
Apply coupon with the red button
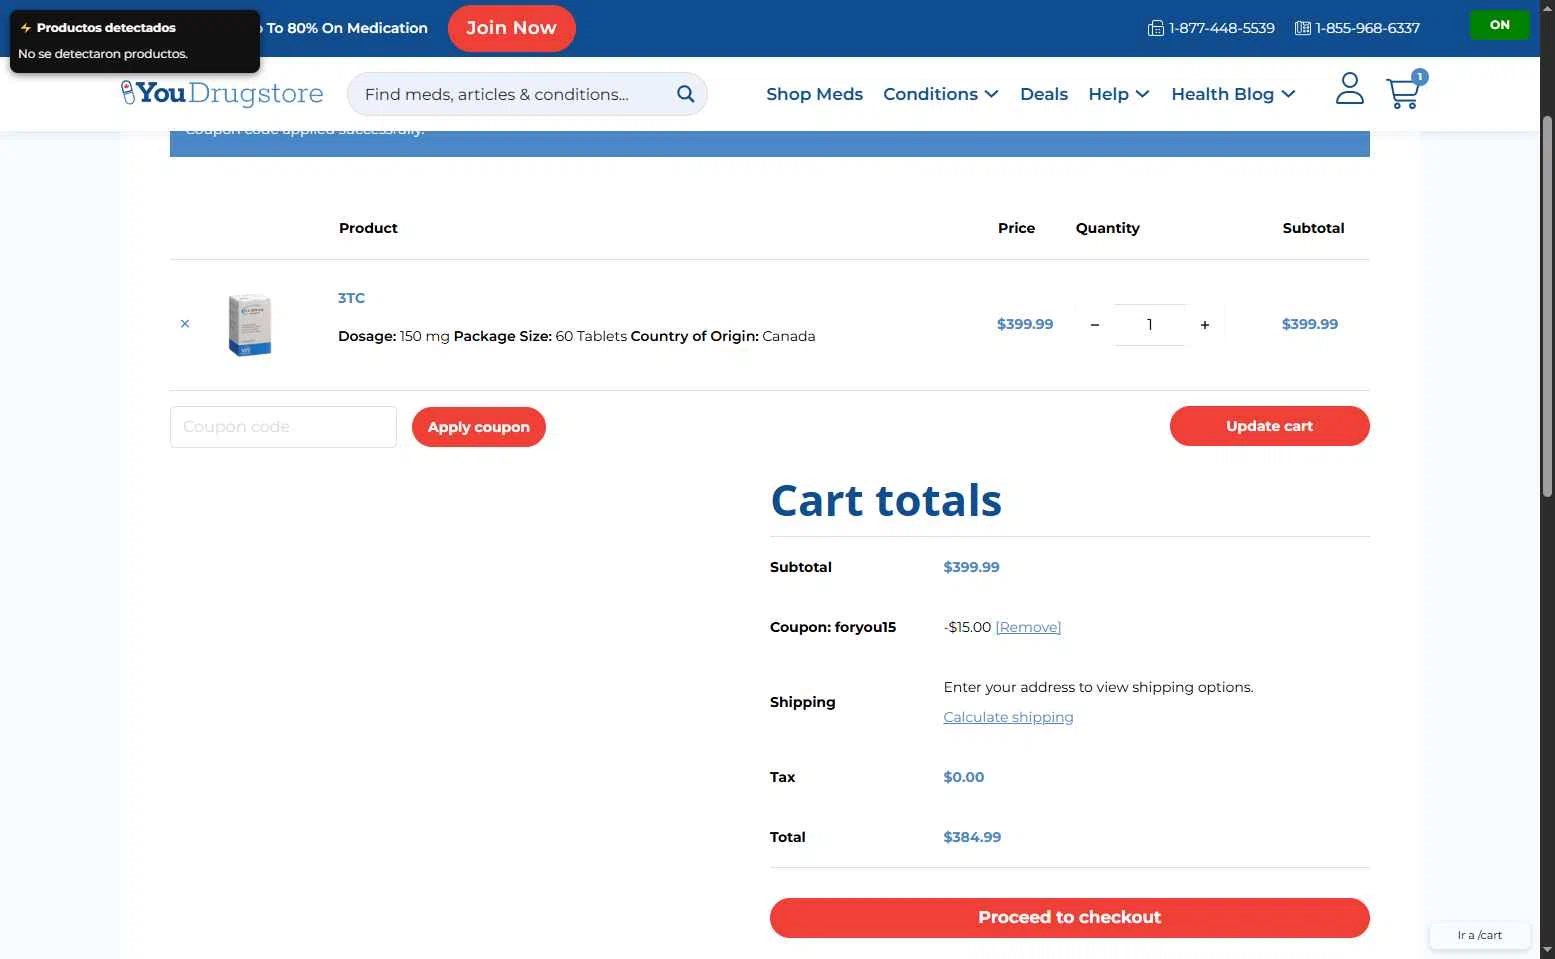(x=479, y=427)
